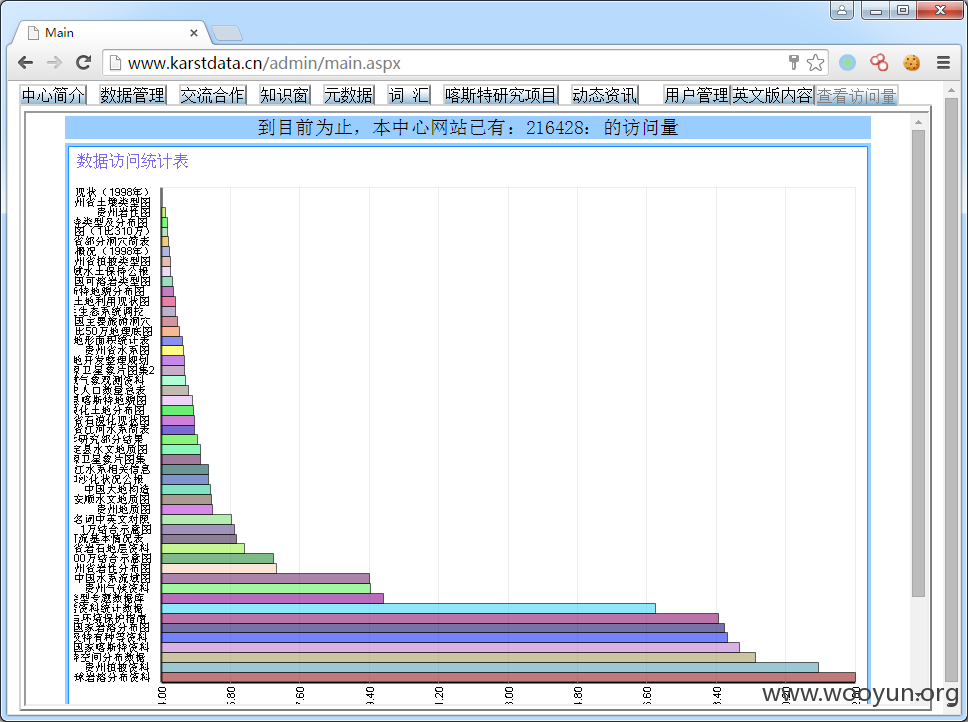Open the red circles extension icon
The width and height of the screenshot is (968, 722).
(879, 62)
